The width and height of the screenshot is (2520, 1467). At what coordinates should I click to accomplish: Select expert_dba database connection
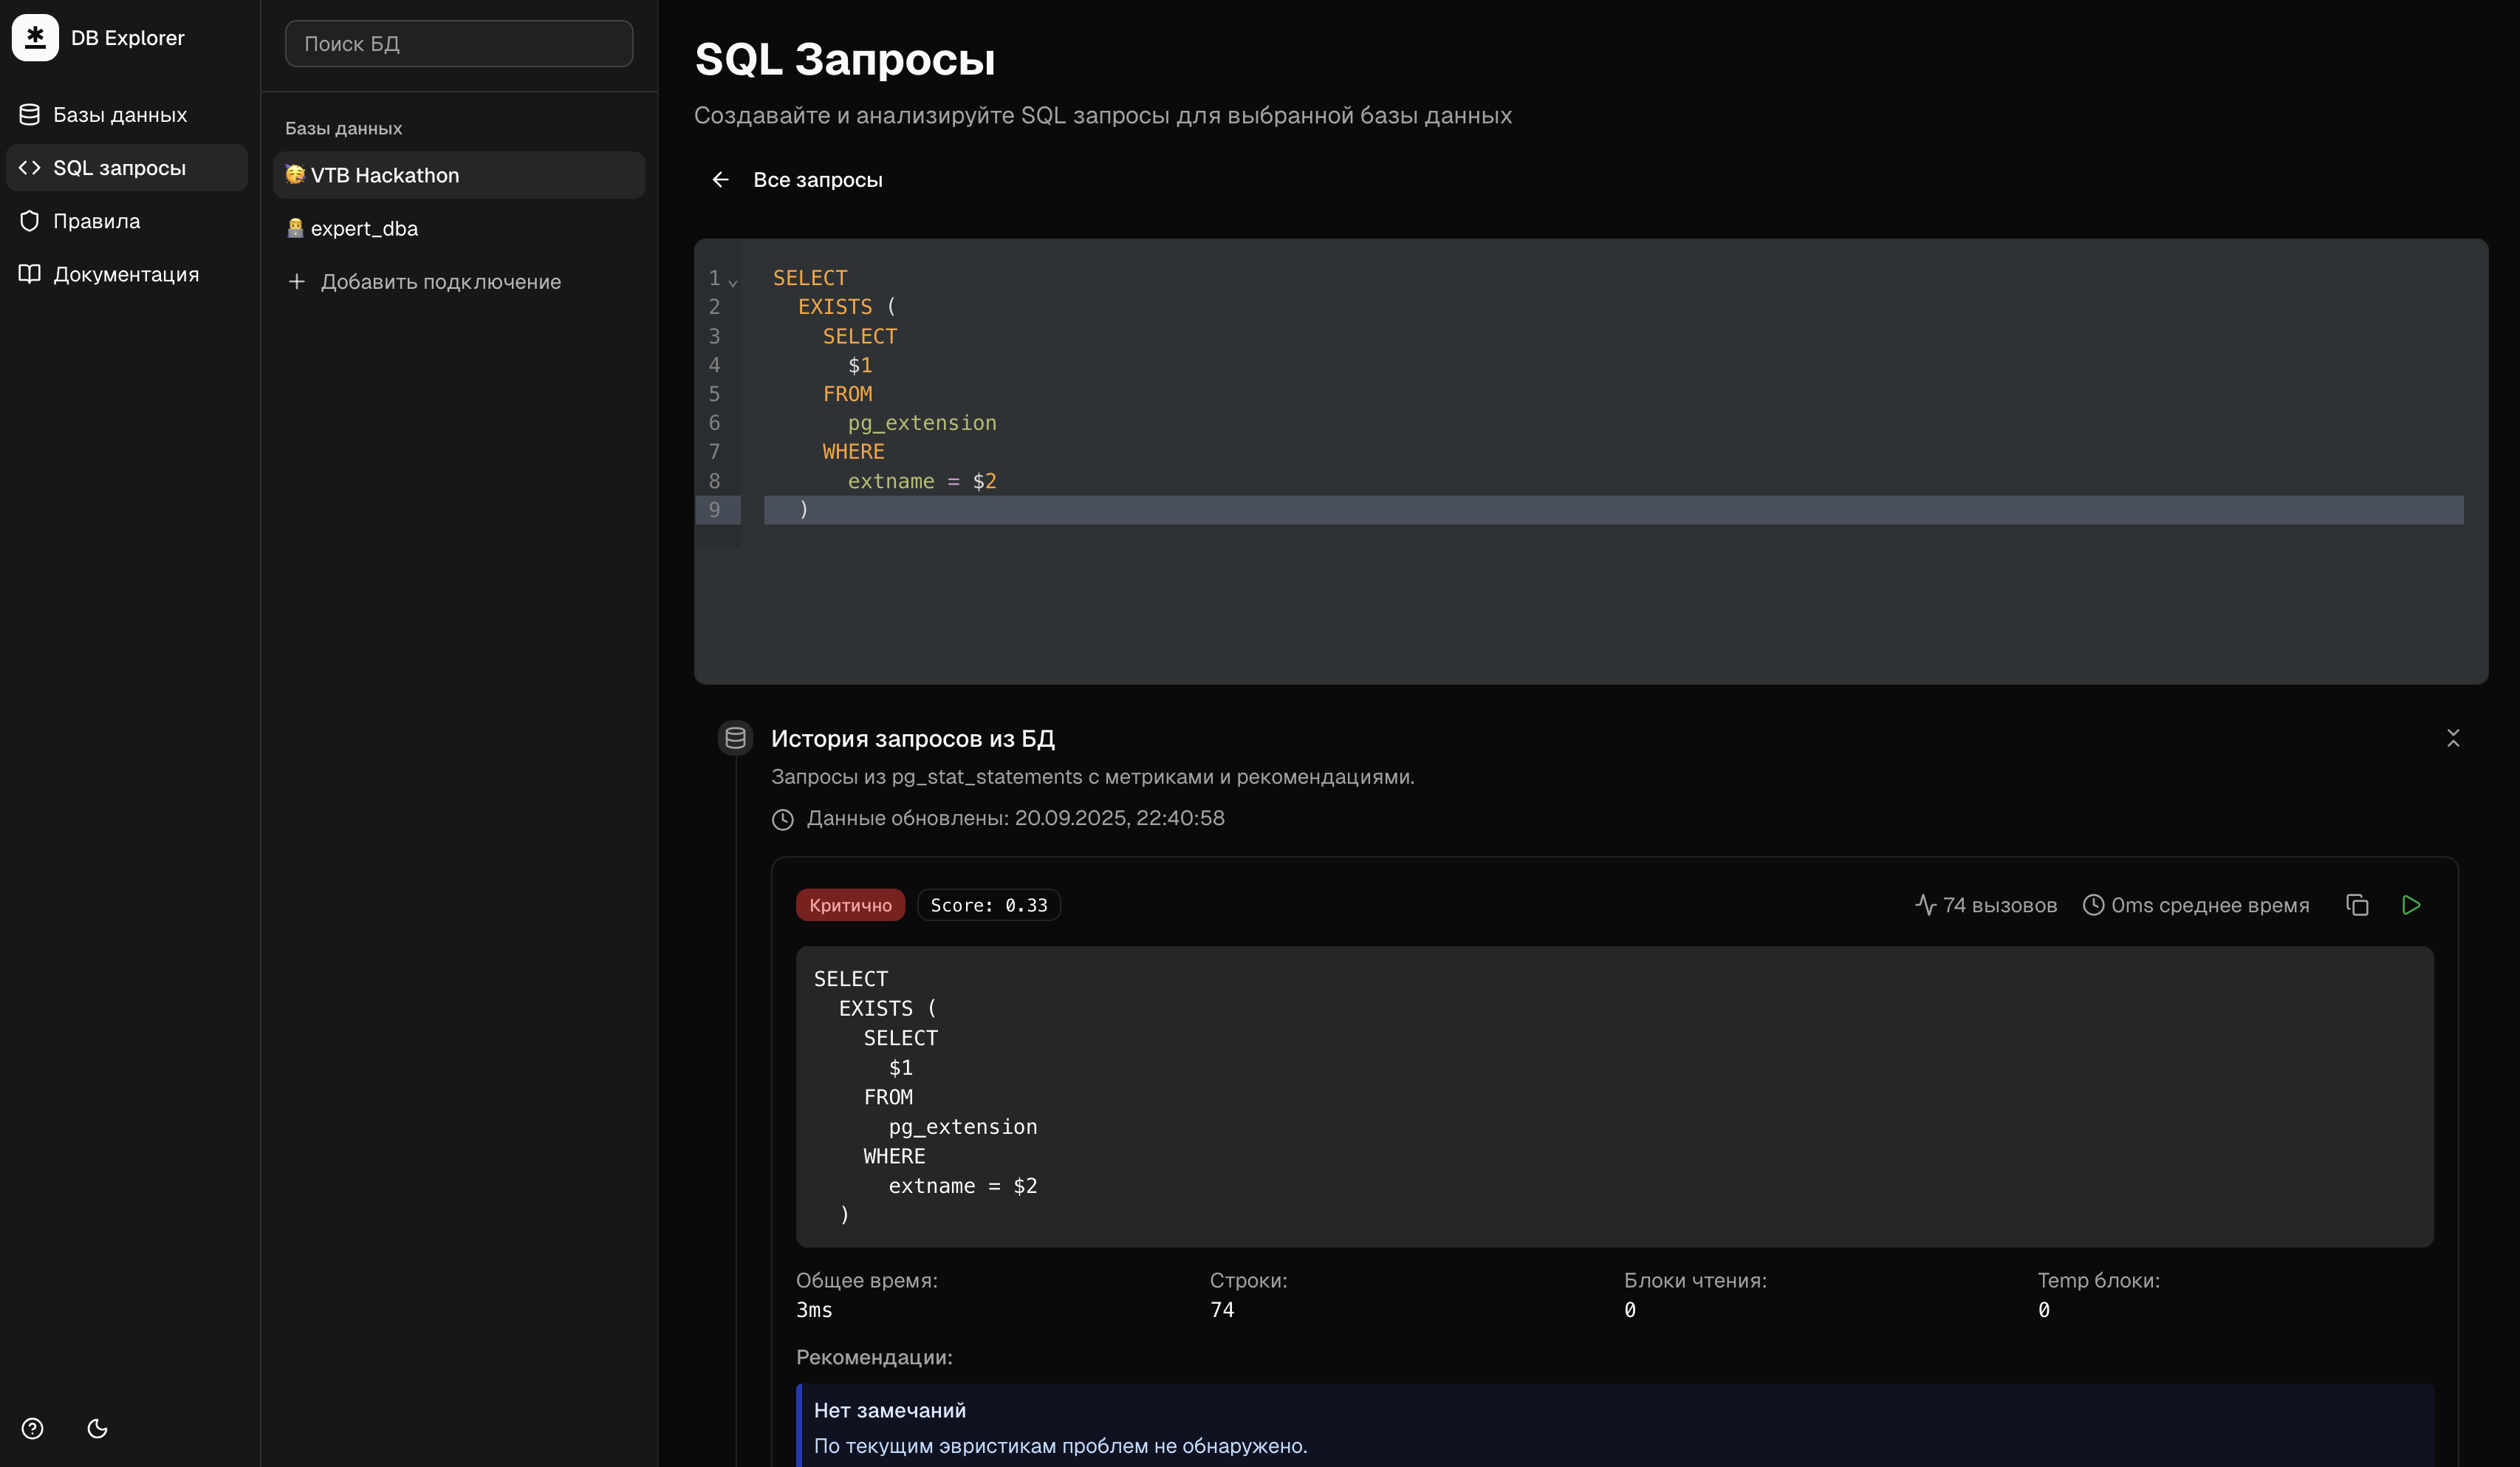coord(364,228)
